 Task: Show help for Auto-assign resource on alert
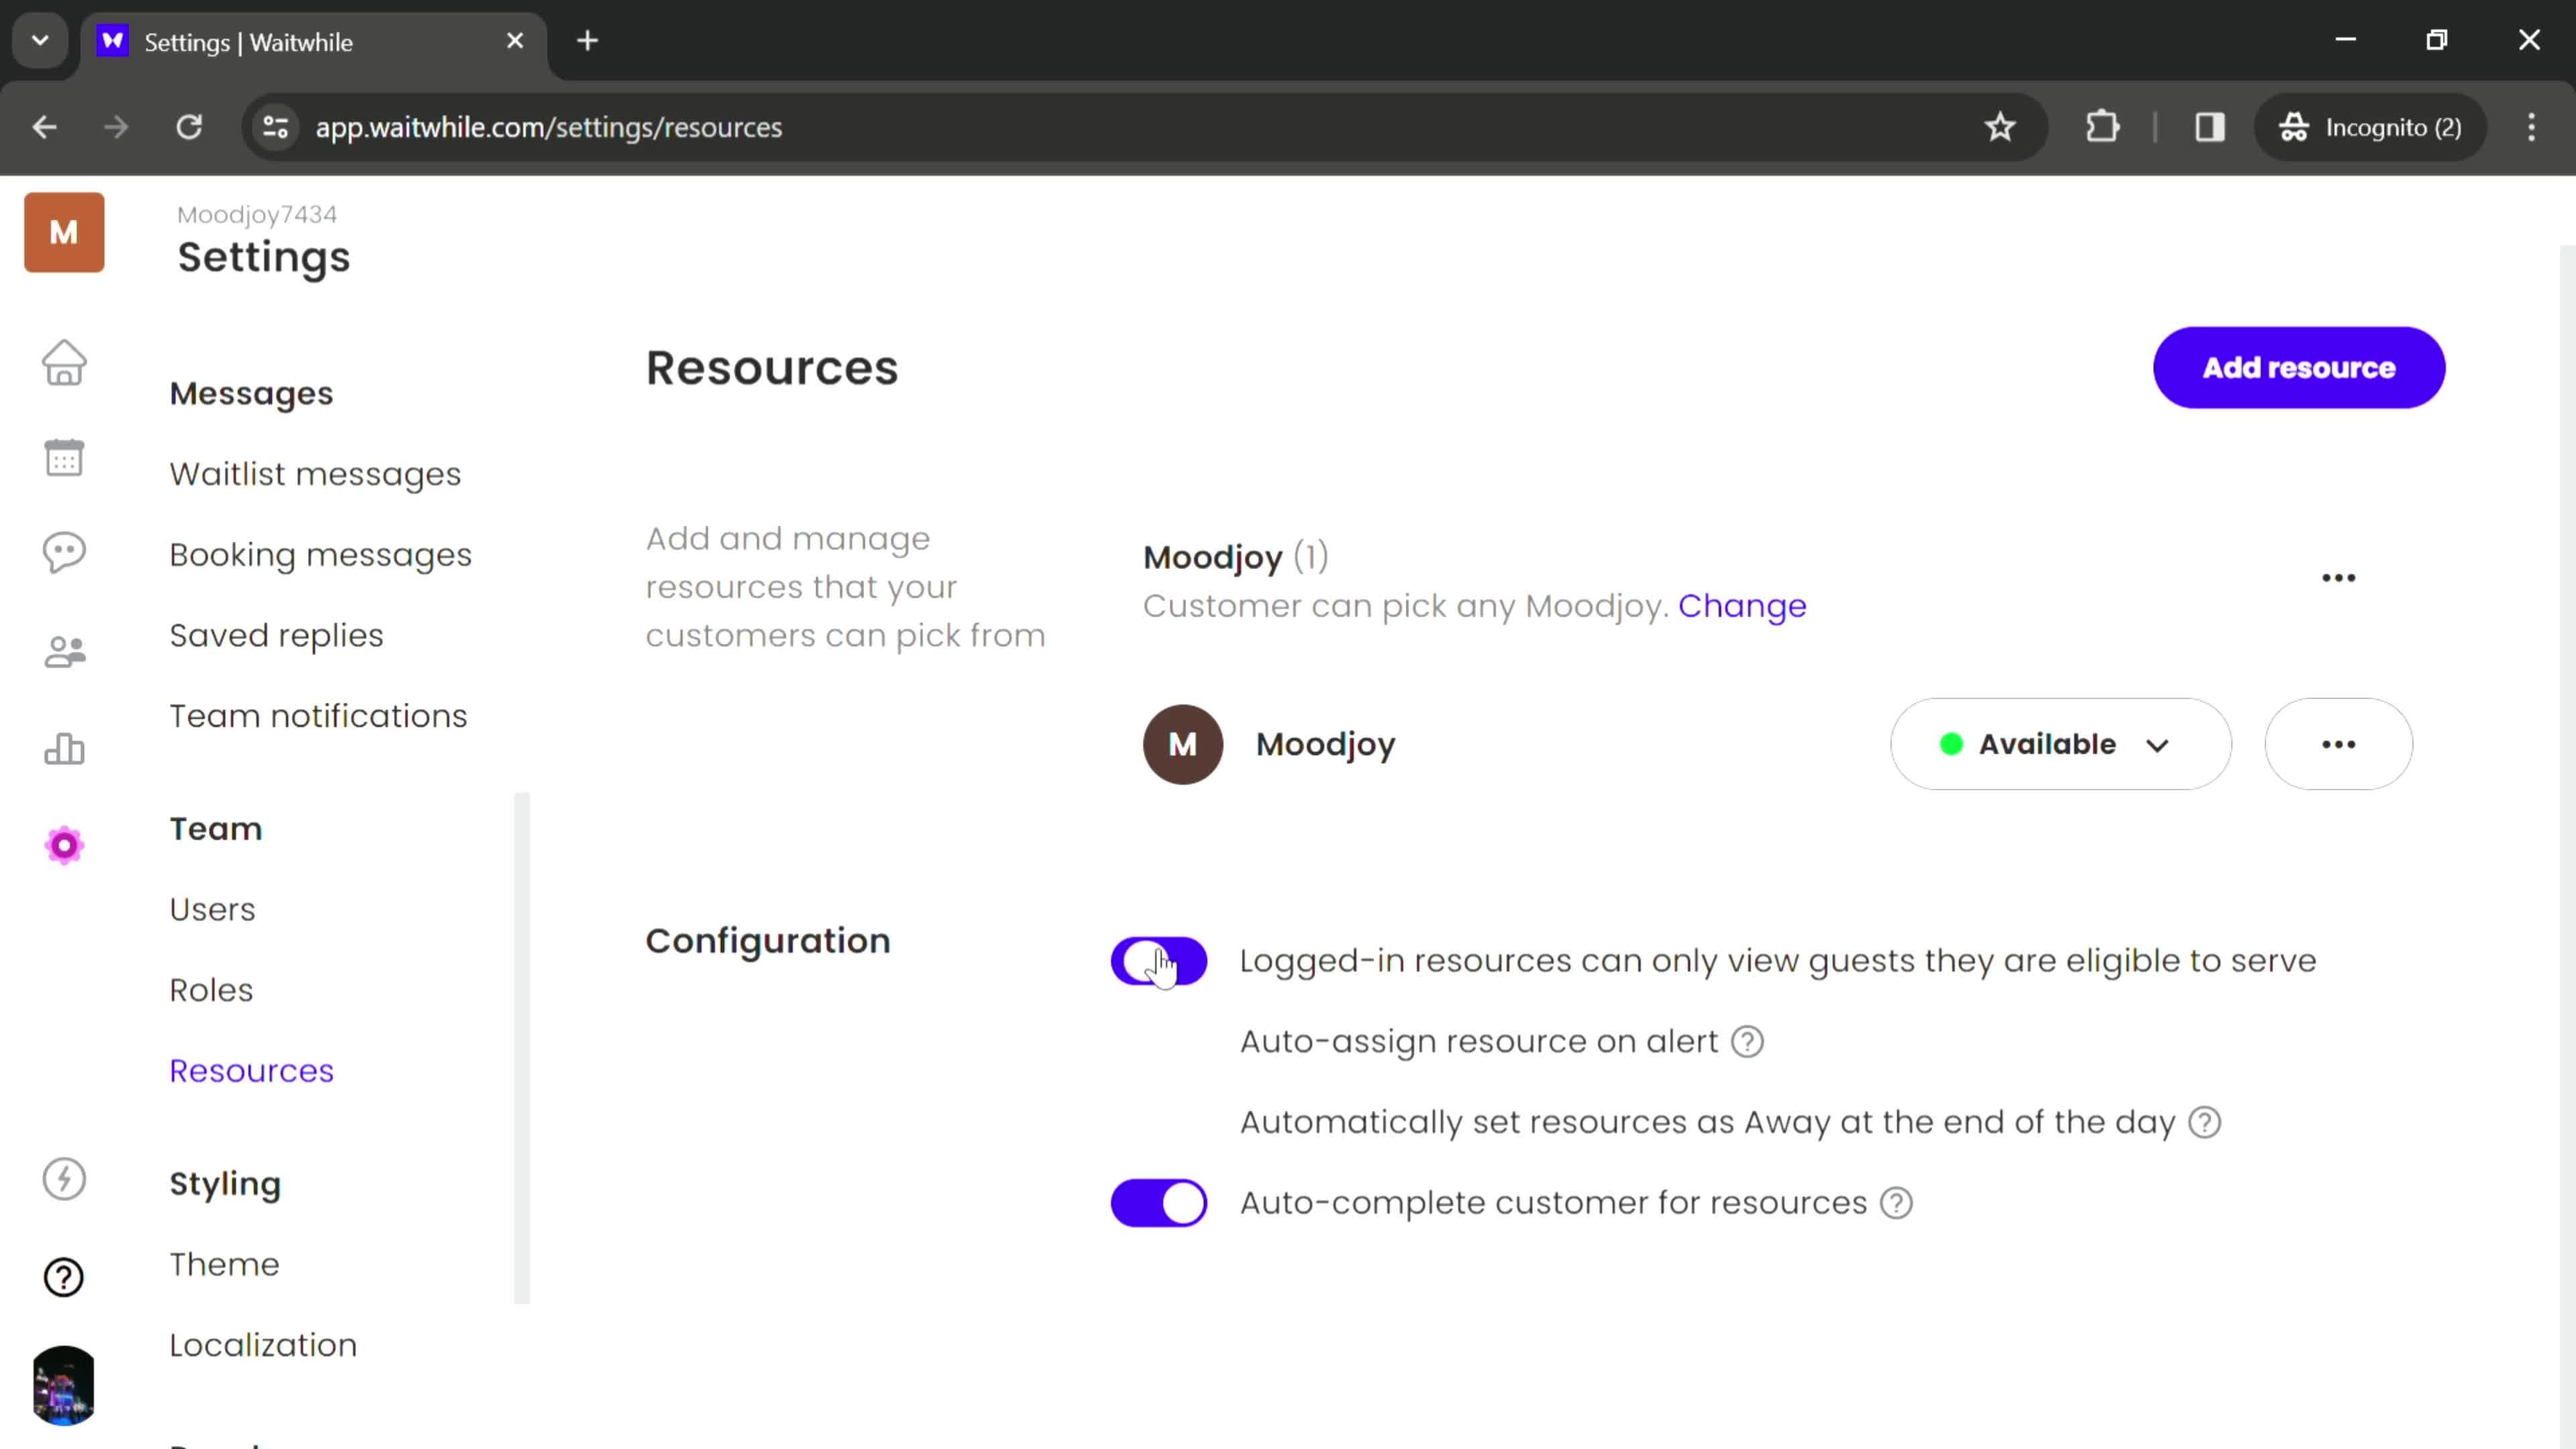(x=1747, y=1042)
